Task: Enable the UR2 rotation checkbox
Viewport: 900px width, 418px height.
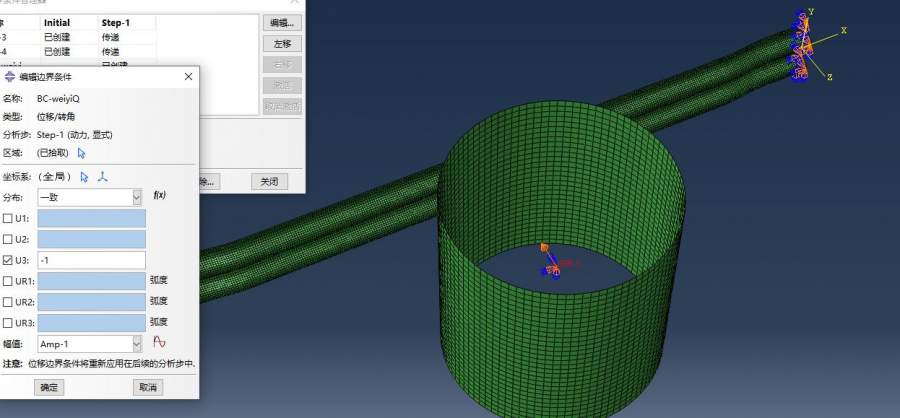Action: coord(7,302)
